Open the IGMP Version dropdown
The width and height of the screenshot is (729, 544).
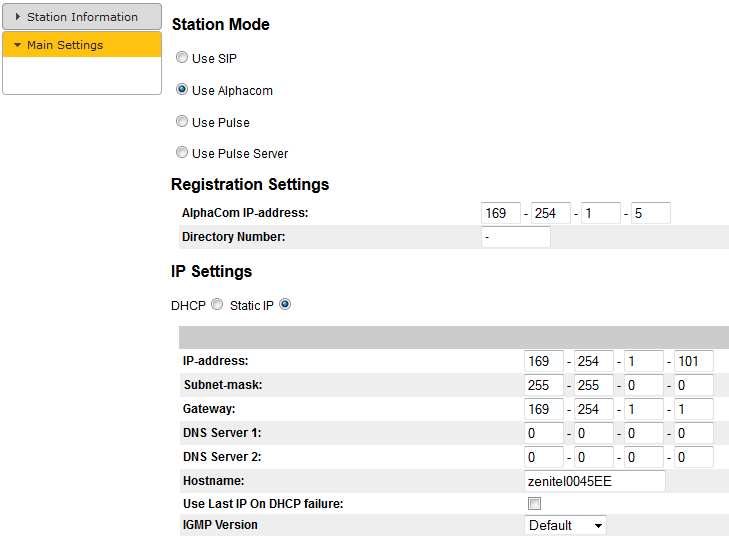[565, 525]
